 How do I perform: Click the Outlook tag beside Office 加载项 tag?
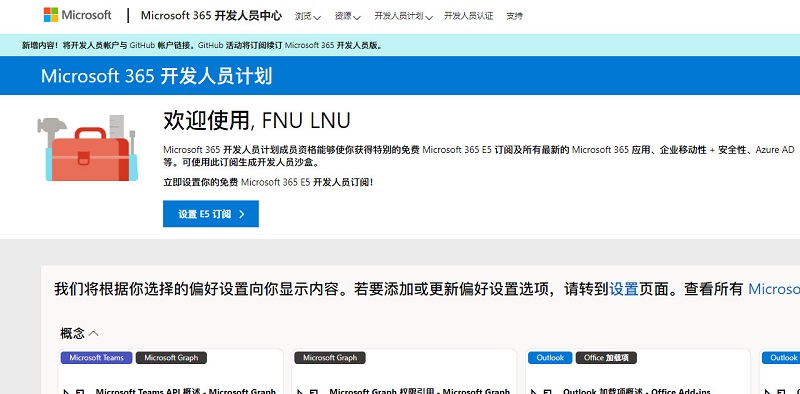550,358
